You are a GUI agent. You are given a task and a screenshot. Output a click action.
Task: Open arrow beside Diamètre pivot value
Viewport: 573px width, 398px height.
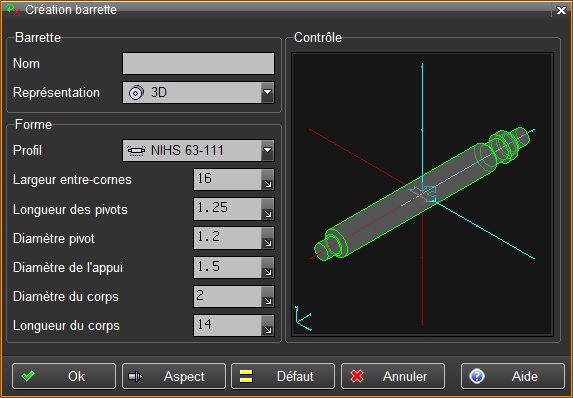(268, 238)
